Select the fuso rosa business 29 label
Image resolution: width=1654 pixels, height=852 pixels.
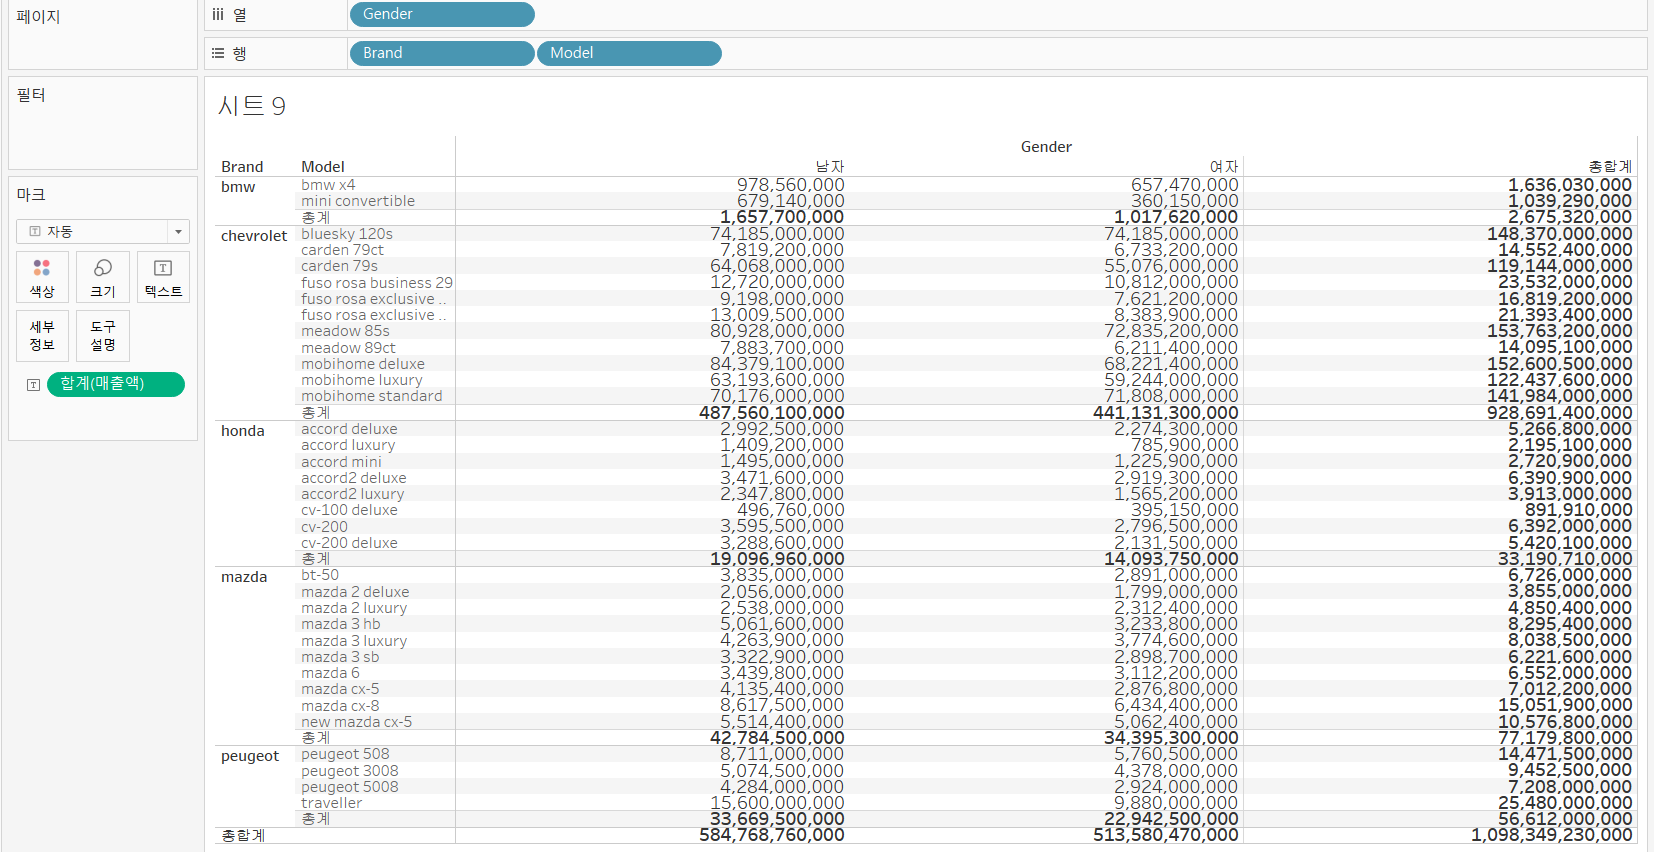(377, 283)
